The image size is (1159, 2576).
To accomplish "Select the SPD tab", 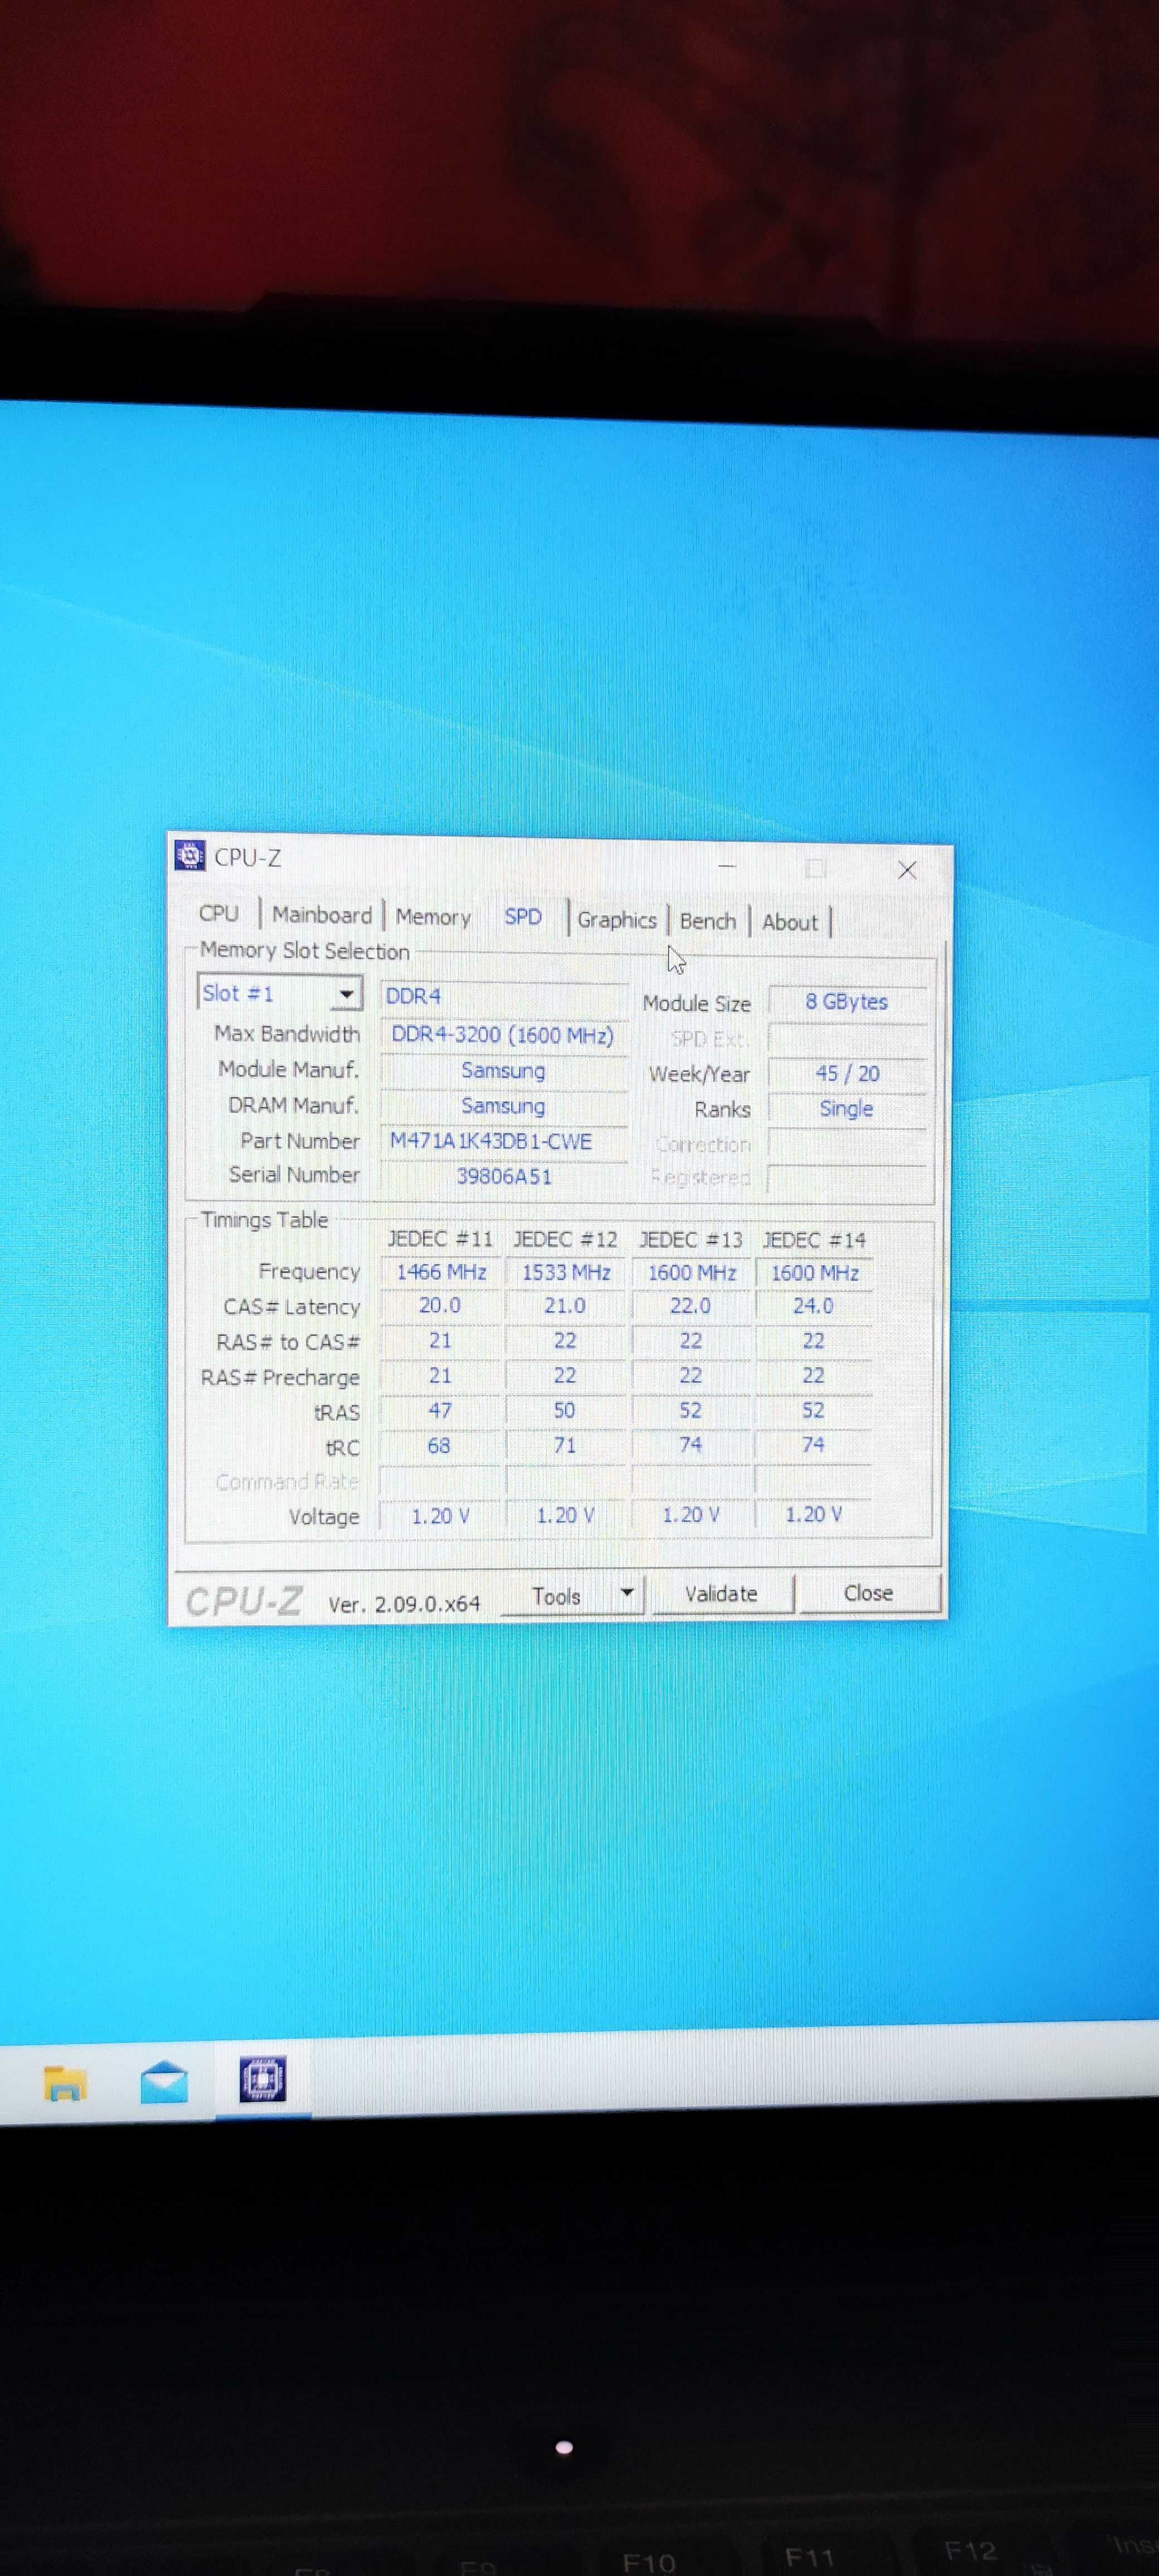I will point(523,917).
